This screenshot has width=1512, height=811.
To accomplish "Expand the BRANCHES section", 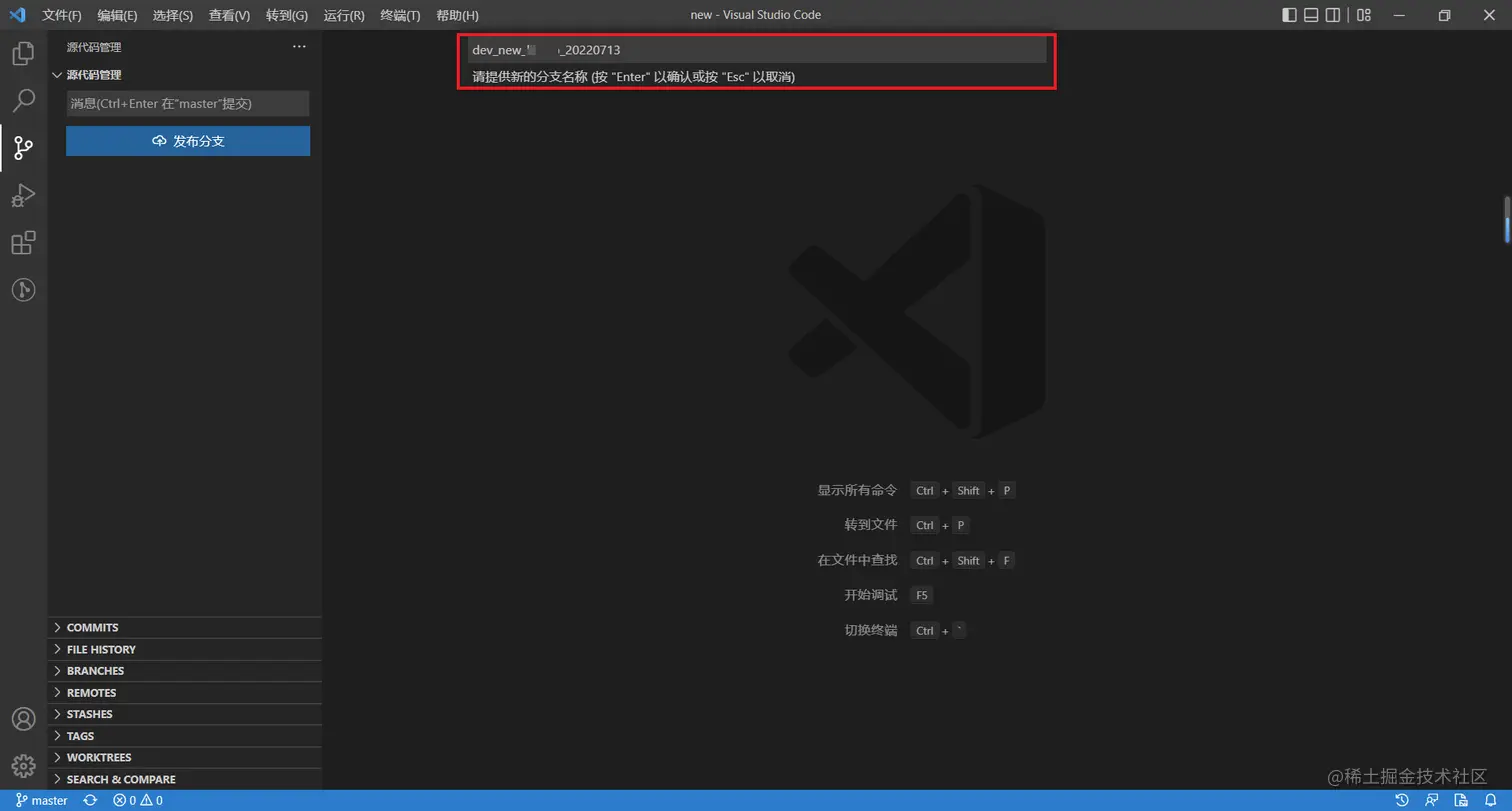I will tap(185, 671).
